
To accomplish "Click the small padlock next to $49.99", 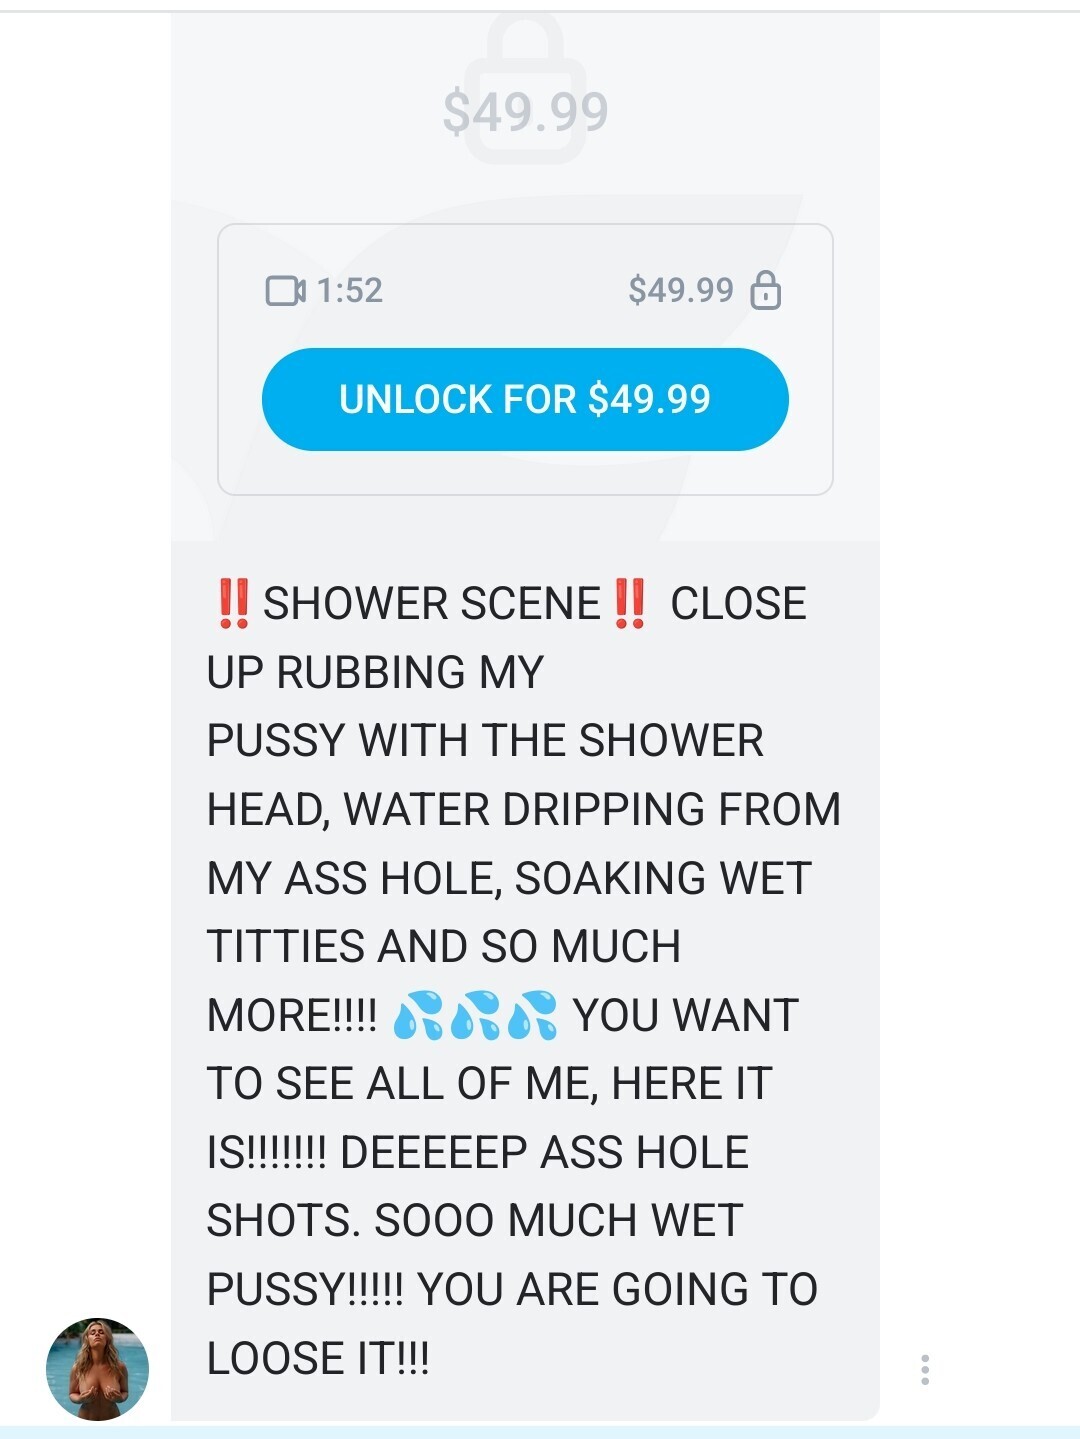I will coord(766,290).
